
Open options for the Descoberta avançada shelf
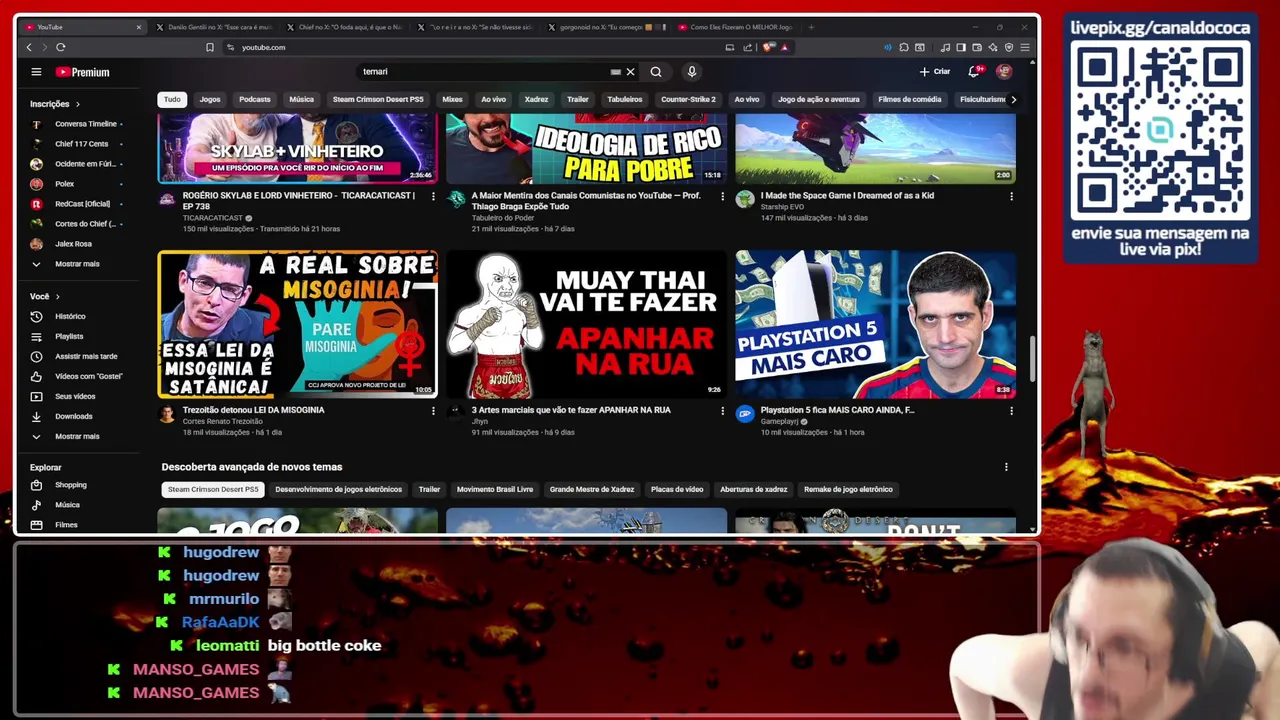[x=1006, y=467]
